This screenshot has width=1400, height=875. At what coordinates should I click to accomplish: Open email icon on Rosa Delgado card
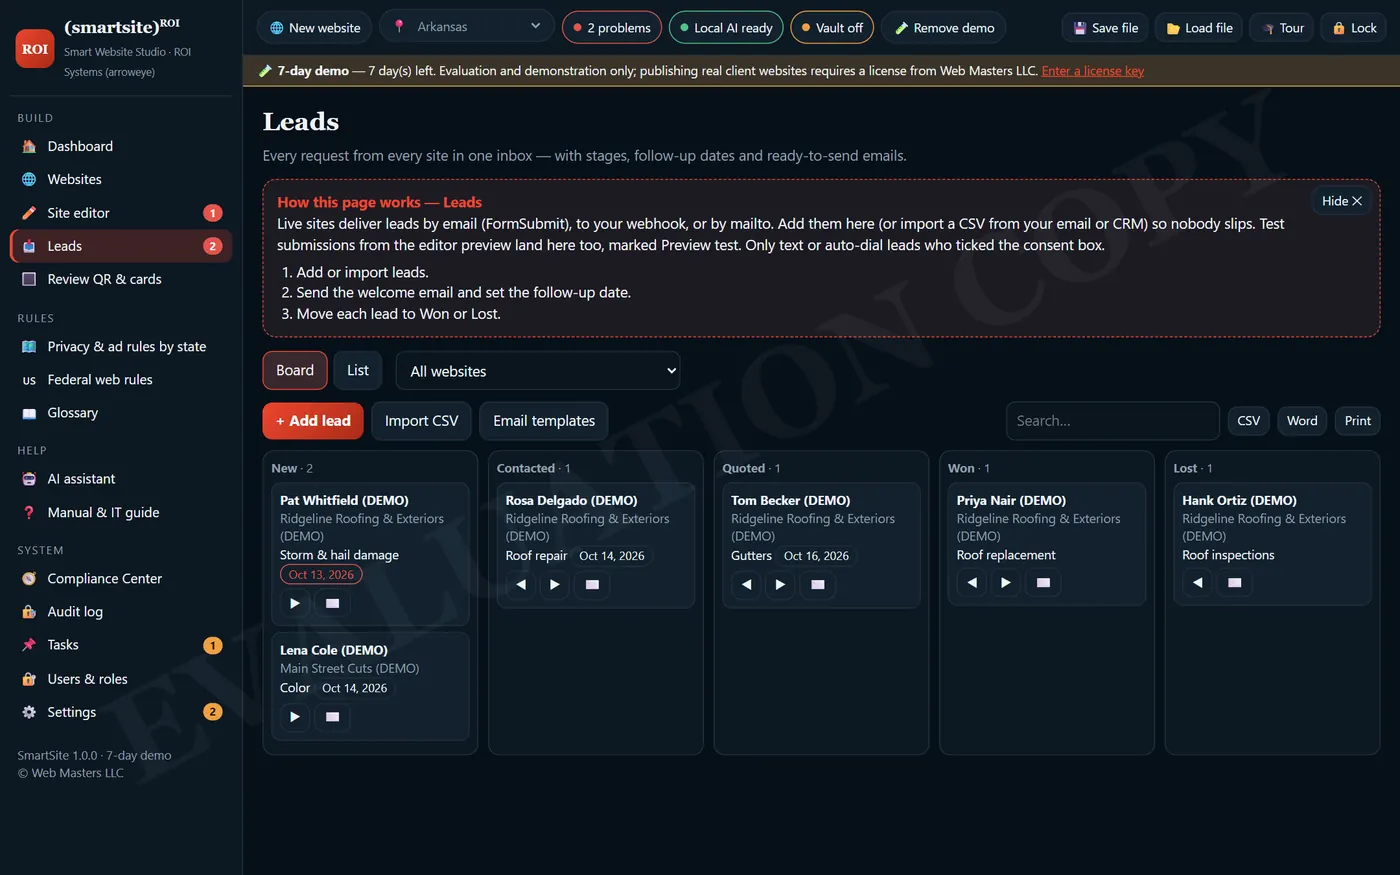[x=592, y=584]
